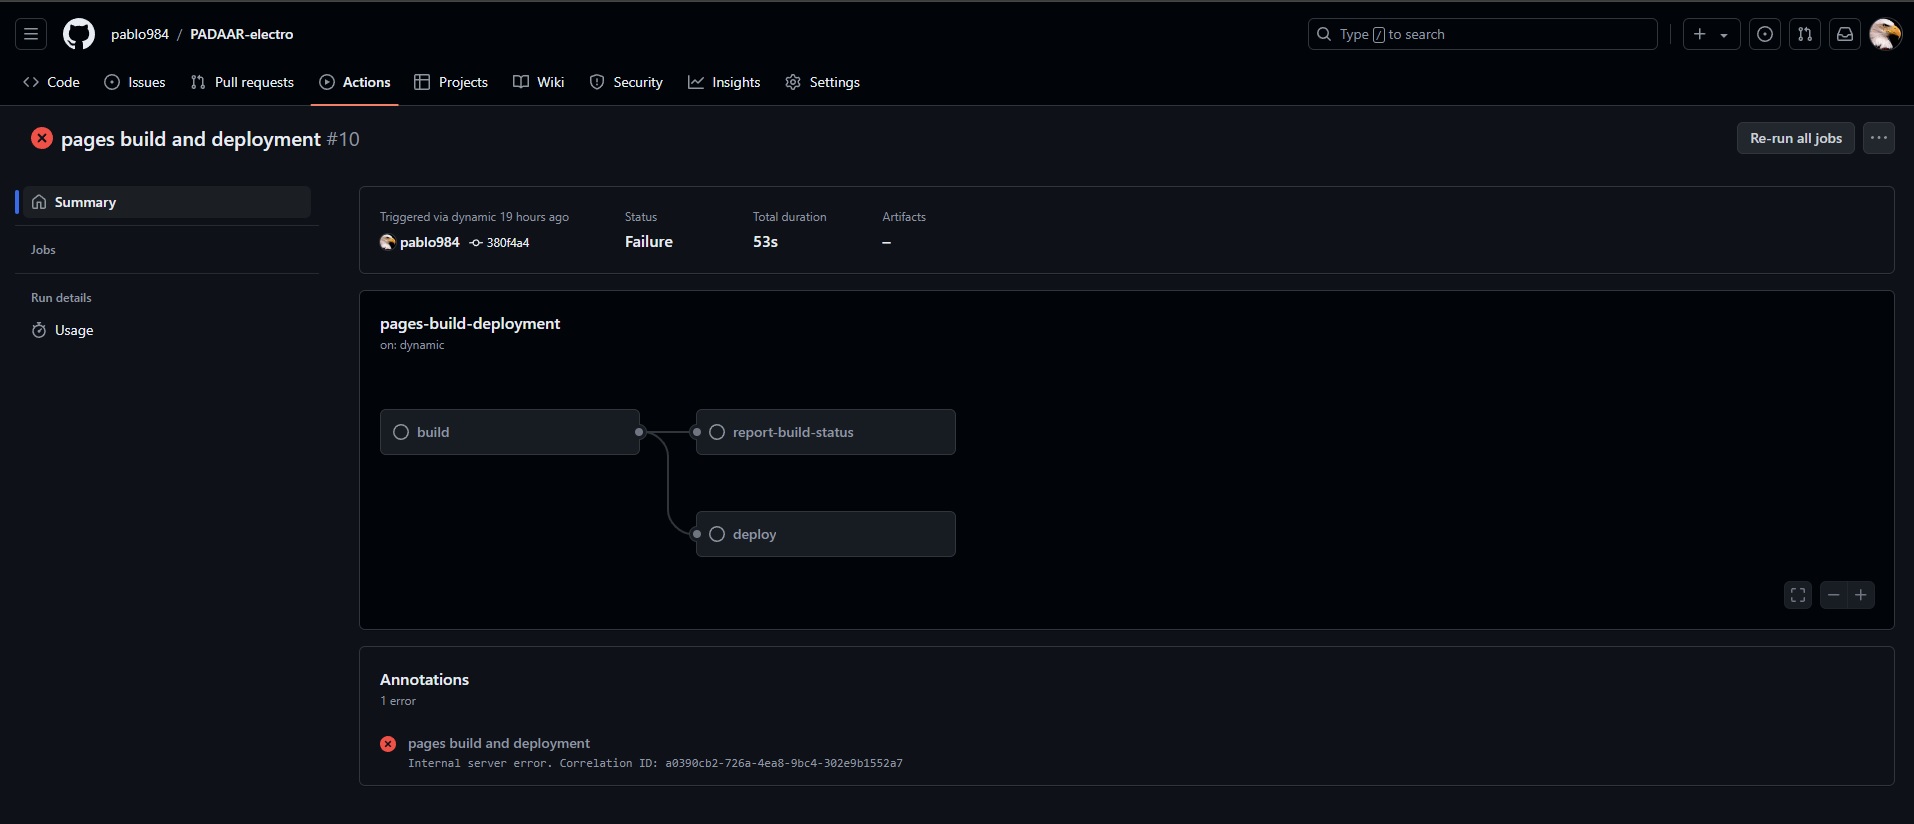Open the pablo984 owner link

tap(140, 34)
